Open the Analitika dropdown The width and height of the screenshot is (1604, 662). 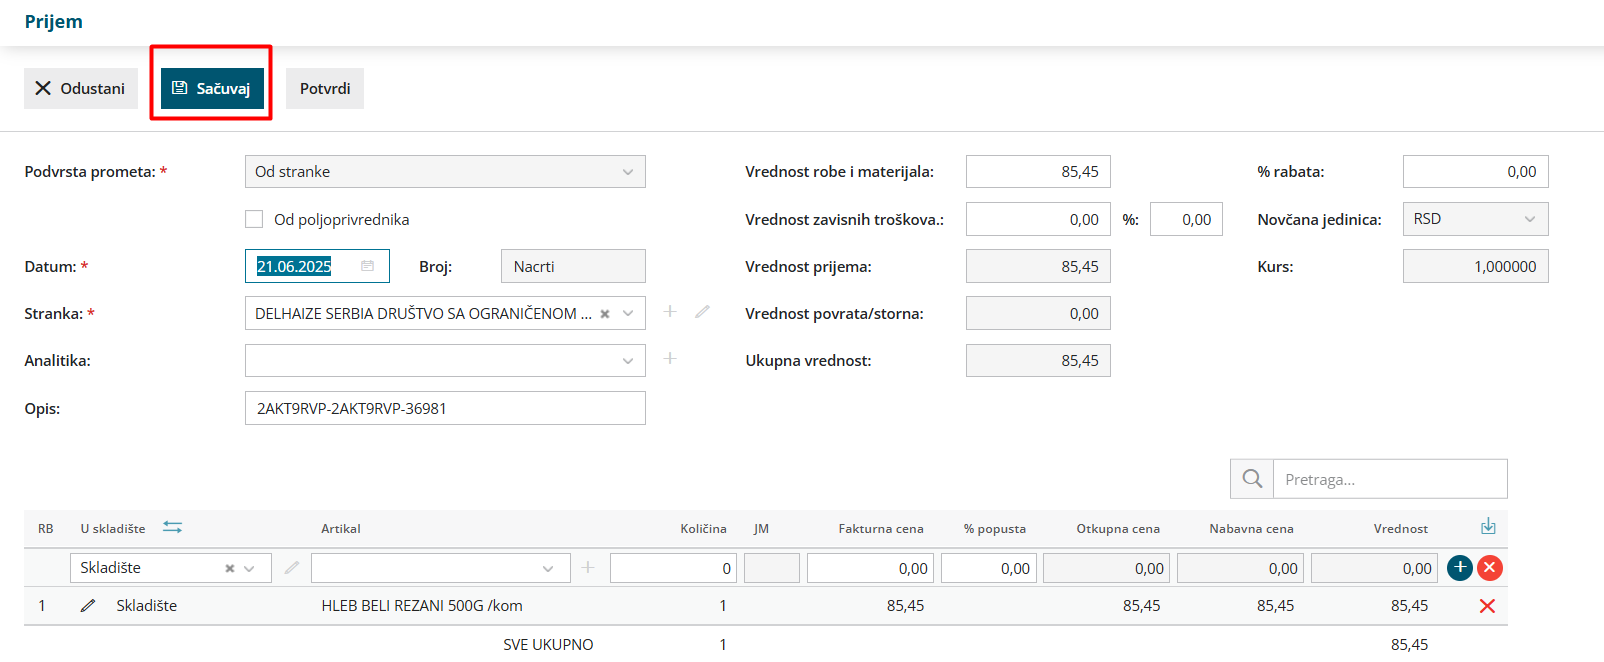pyautogui.click(x=445, y=361)
